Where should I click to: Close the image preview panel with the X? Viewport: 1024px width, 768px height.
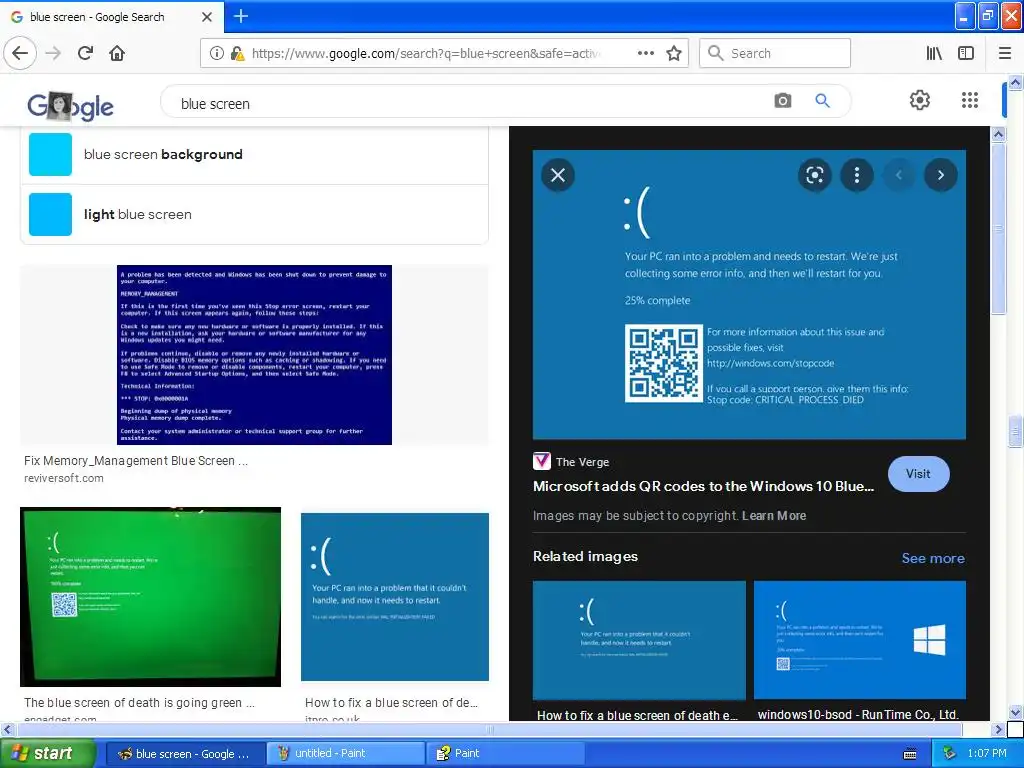click(558, 175)
